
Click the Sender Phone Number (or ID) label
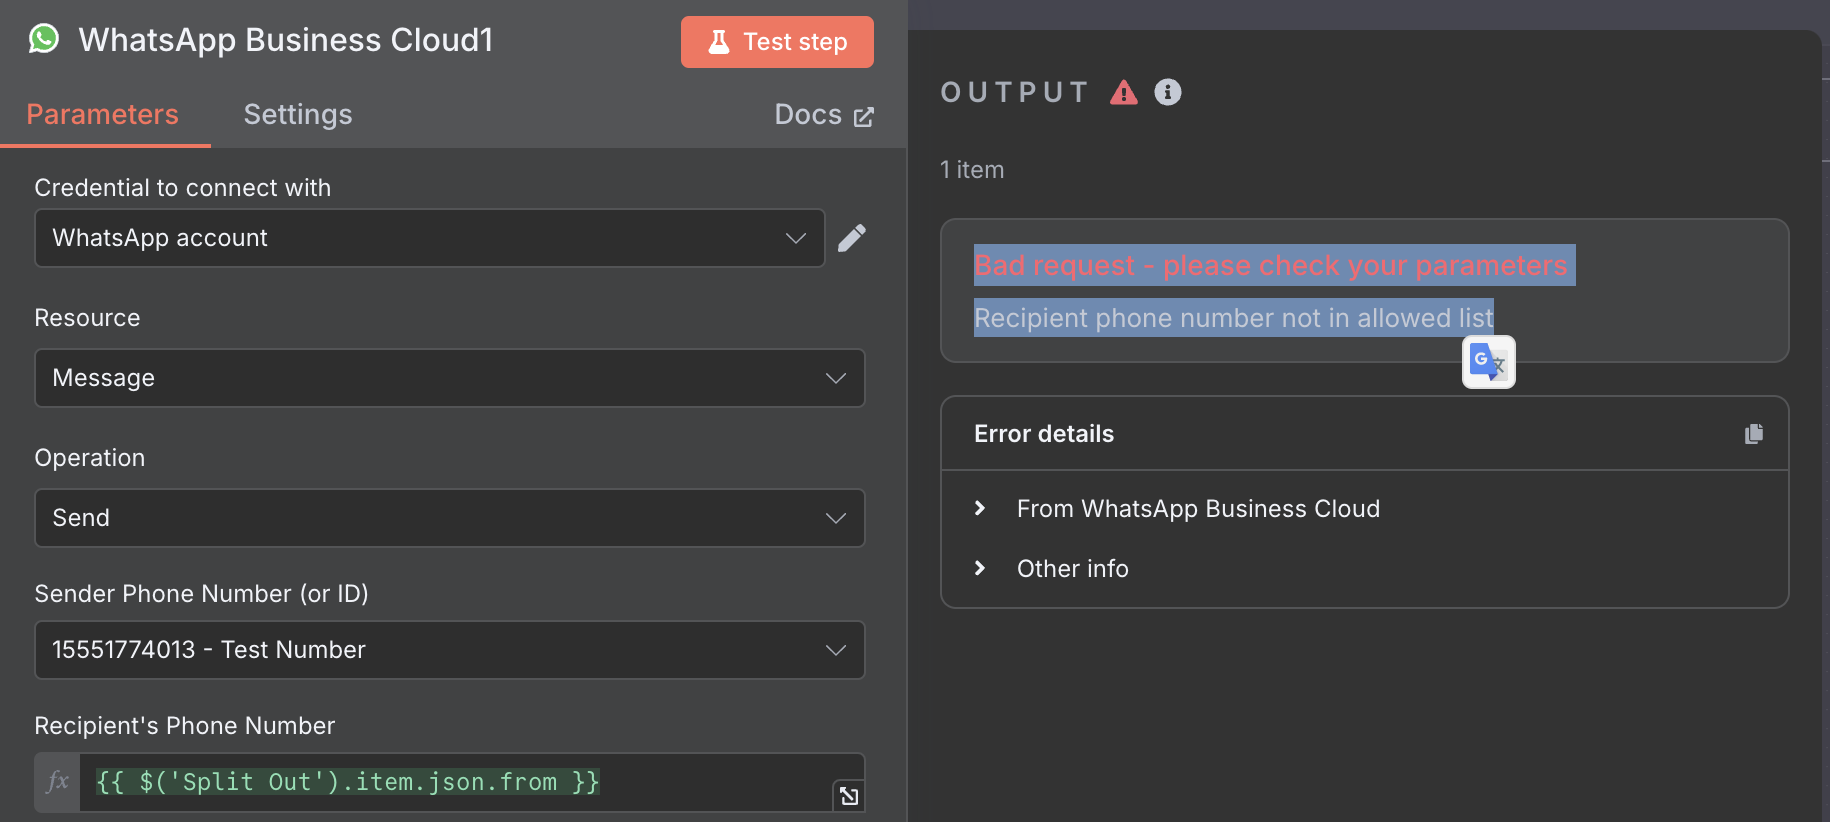pyautogui.click(x=202, y=594)
